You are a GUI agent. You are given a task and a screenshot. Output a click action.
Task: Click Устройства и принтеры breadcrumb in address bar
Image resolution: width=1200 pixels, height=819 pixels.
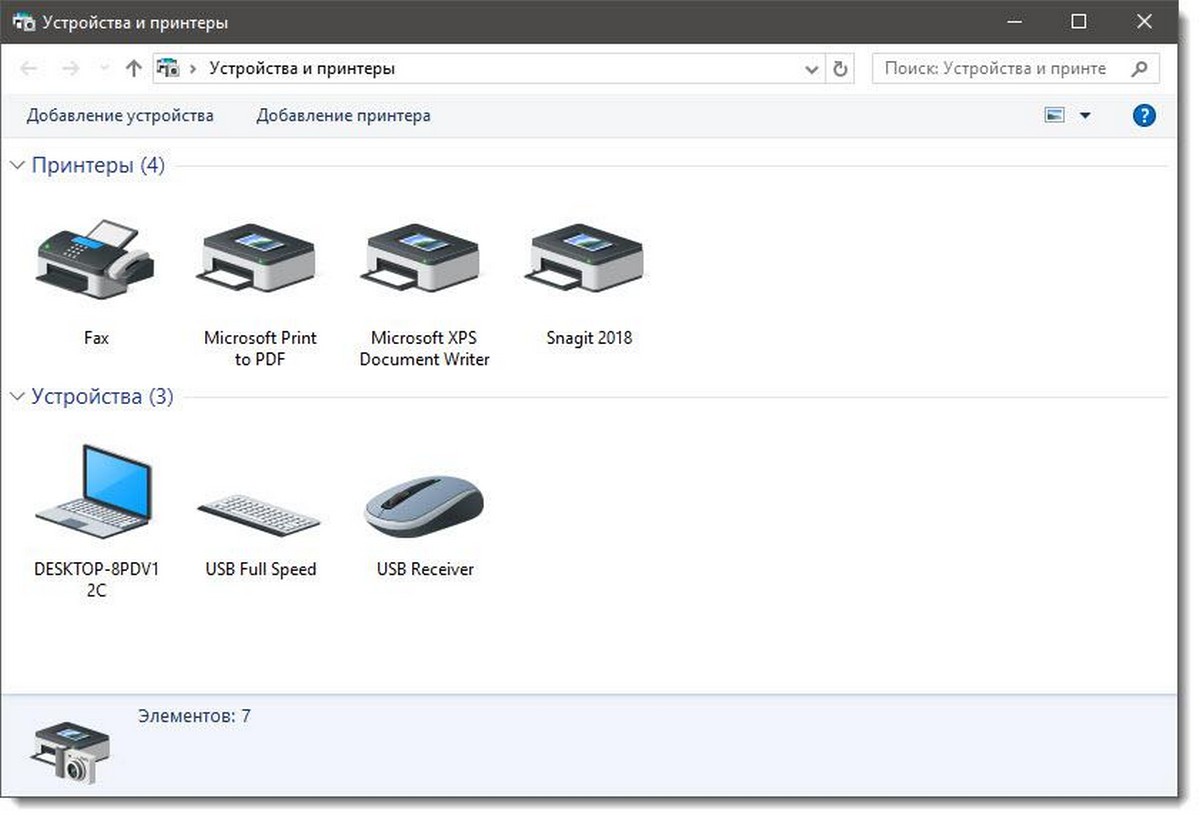pyautogui.click(x=302, y=69)
